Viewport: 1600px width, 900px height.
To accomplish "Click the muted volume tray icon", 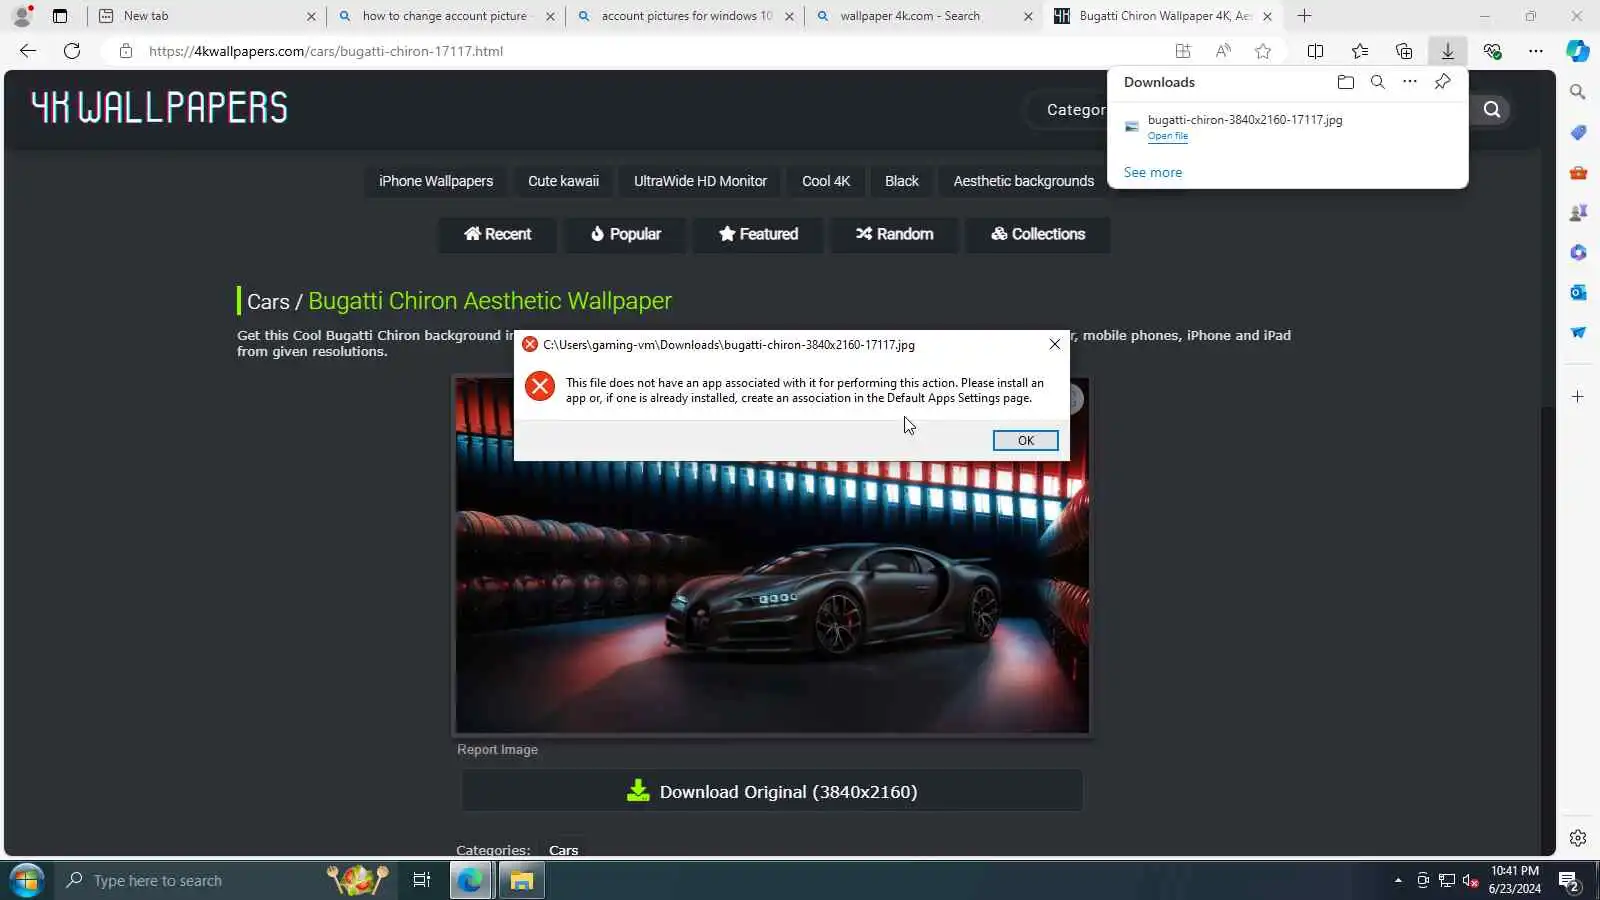I will point(1470,881).
